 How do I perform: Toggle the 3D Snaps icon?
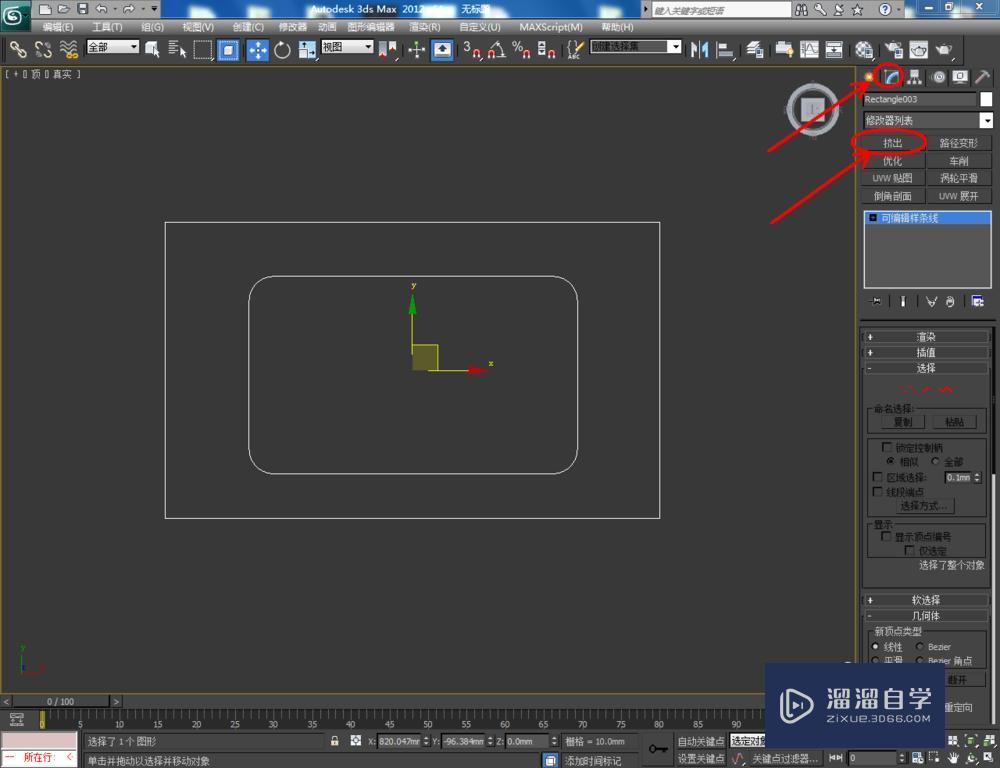(470, 48)
